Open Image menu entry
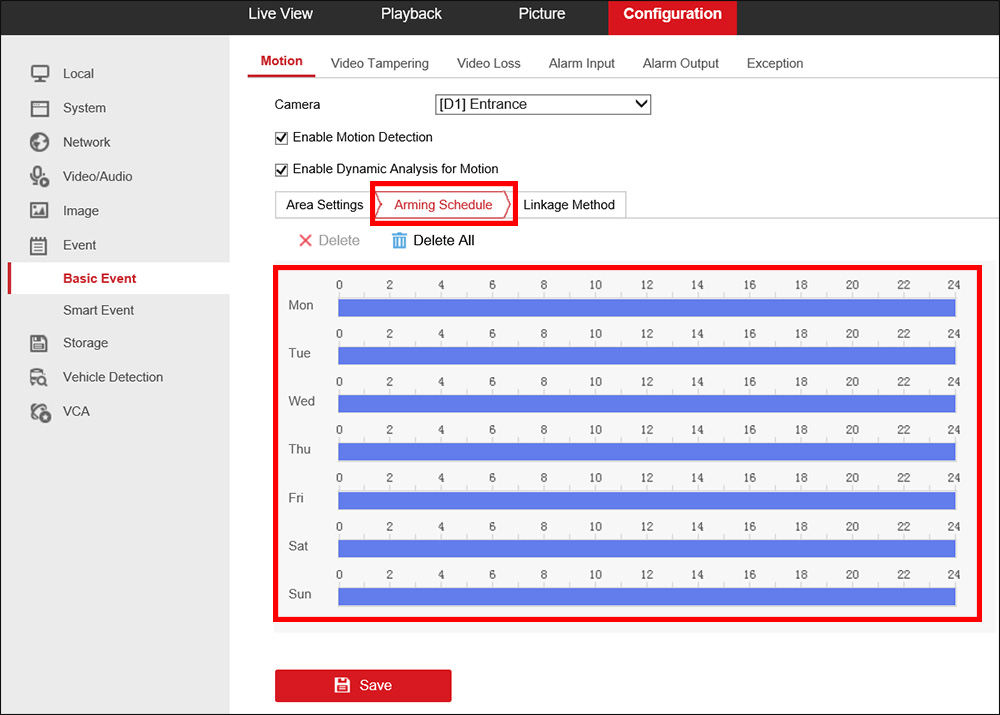Viewport: 1000px width, 715px height. (81, 210)
